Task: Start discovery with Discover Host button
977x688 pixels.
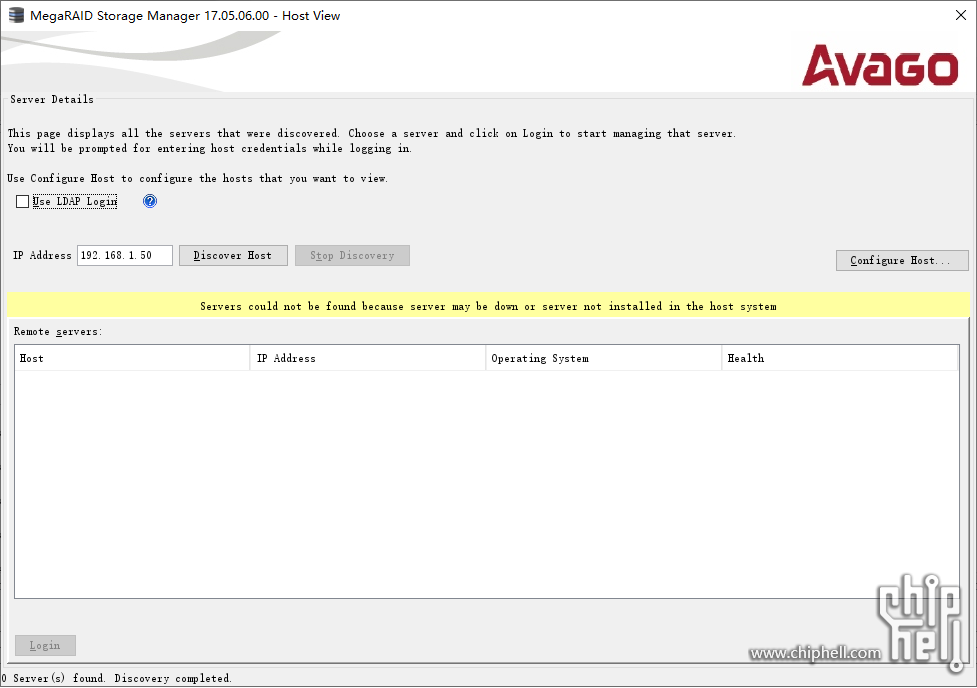Action: click(x=233, y=256)
